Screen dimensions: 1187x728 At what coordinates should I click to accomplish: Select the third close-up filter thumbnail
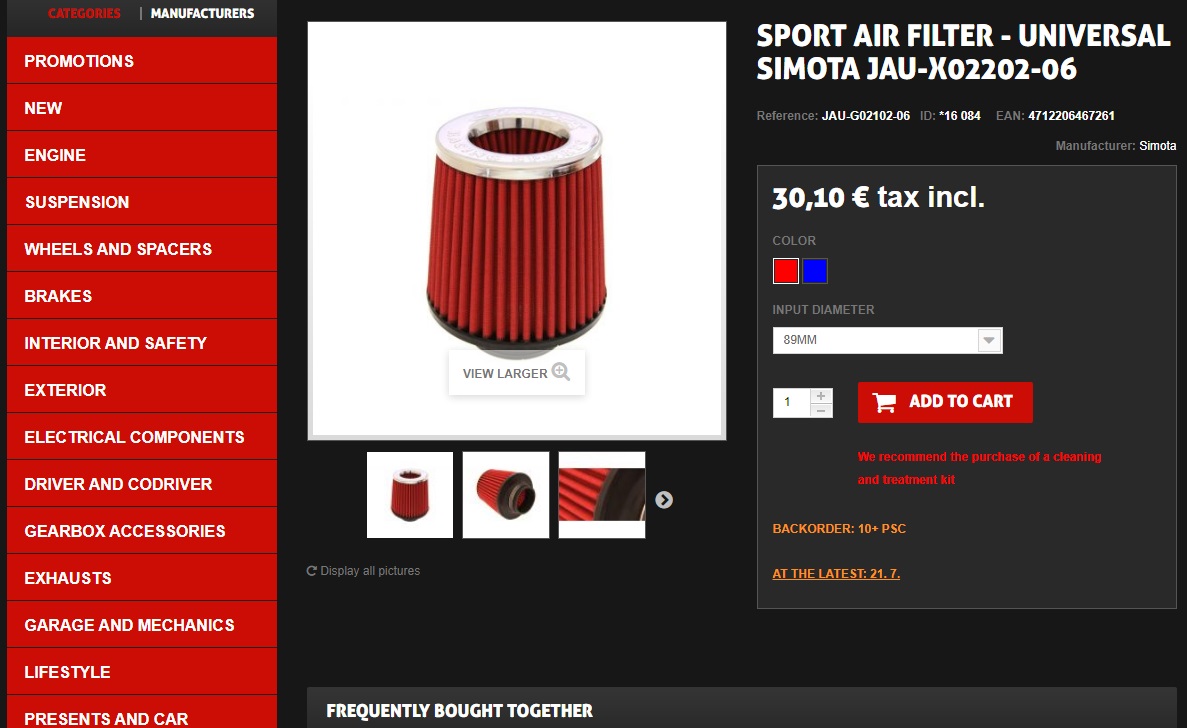(x=602, y=495)
